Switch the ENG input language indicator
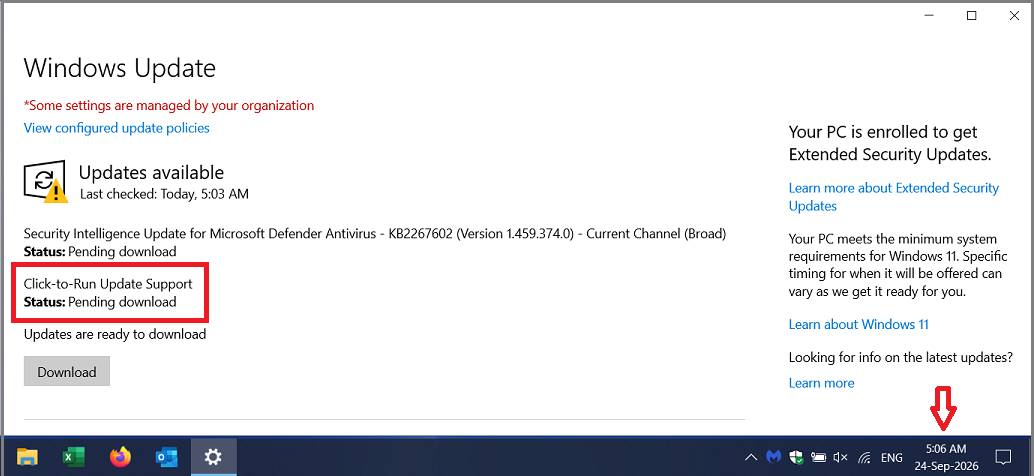This screenshot has height=476, width=1034. (892, 457)
